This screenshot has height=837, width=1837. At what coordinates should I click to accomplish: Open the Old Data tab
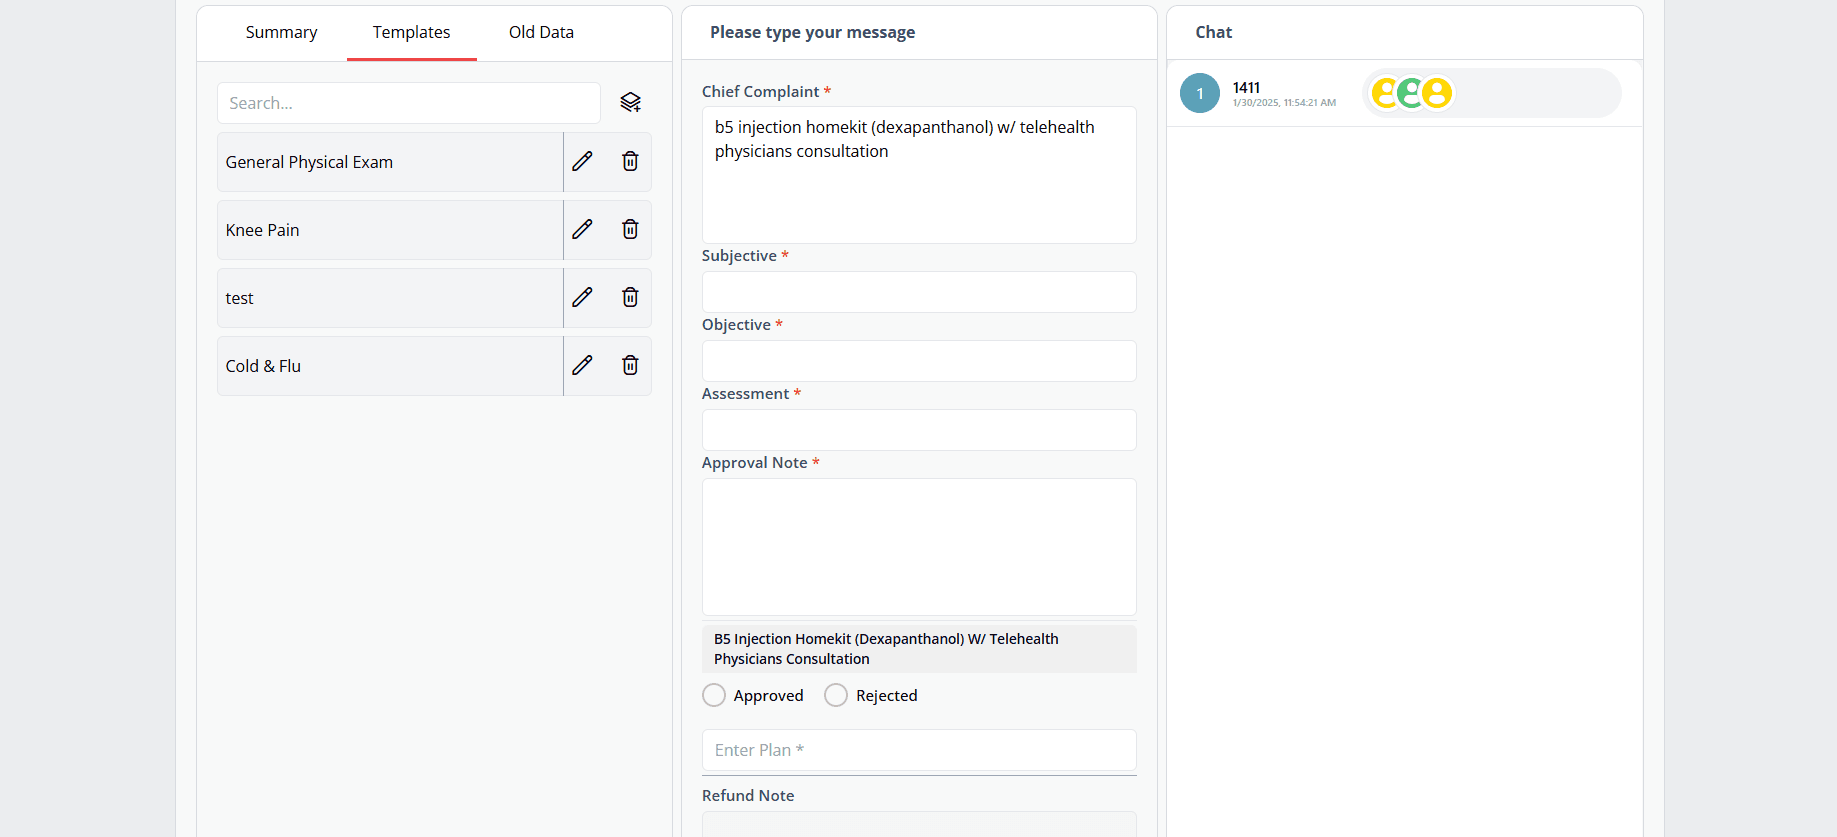[541, 32]
